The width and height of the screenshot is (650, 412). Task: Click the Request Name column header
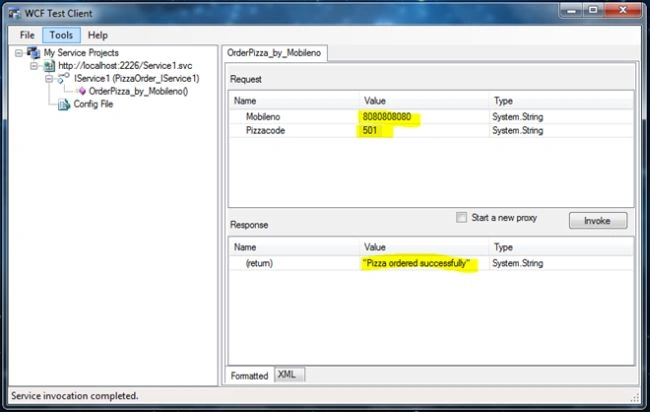click(294, 101)
